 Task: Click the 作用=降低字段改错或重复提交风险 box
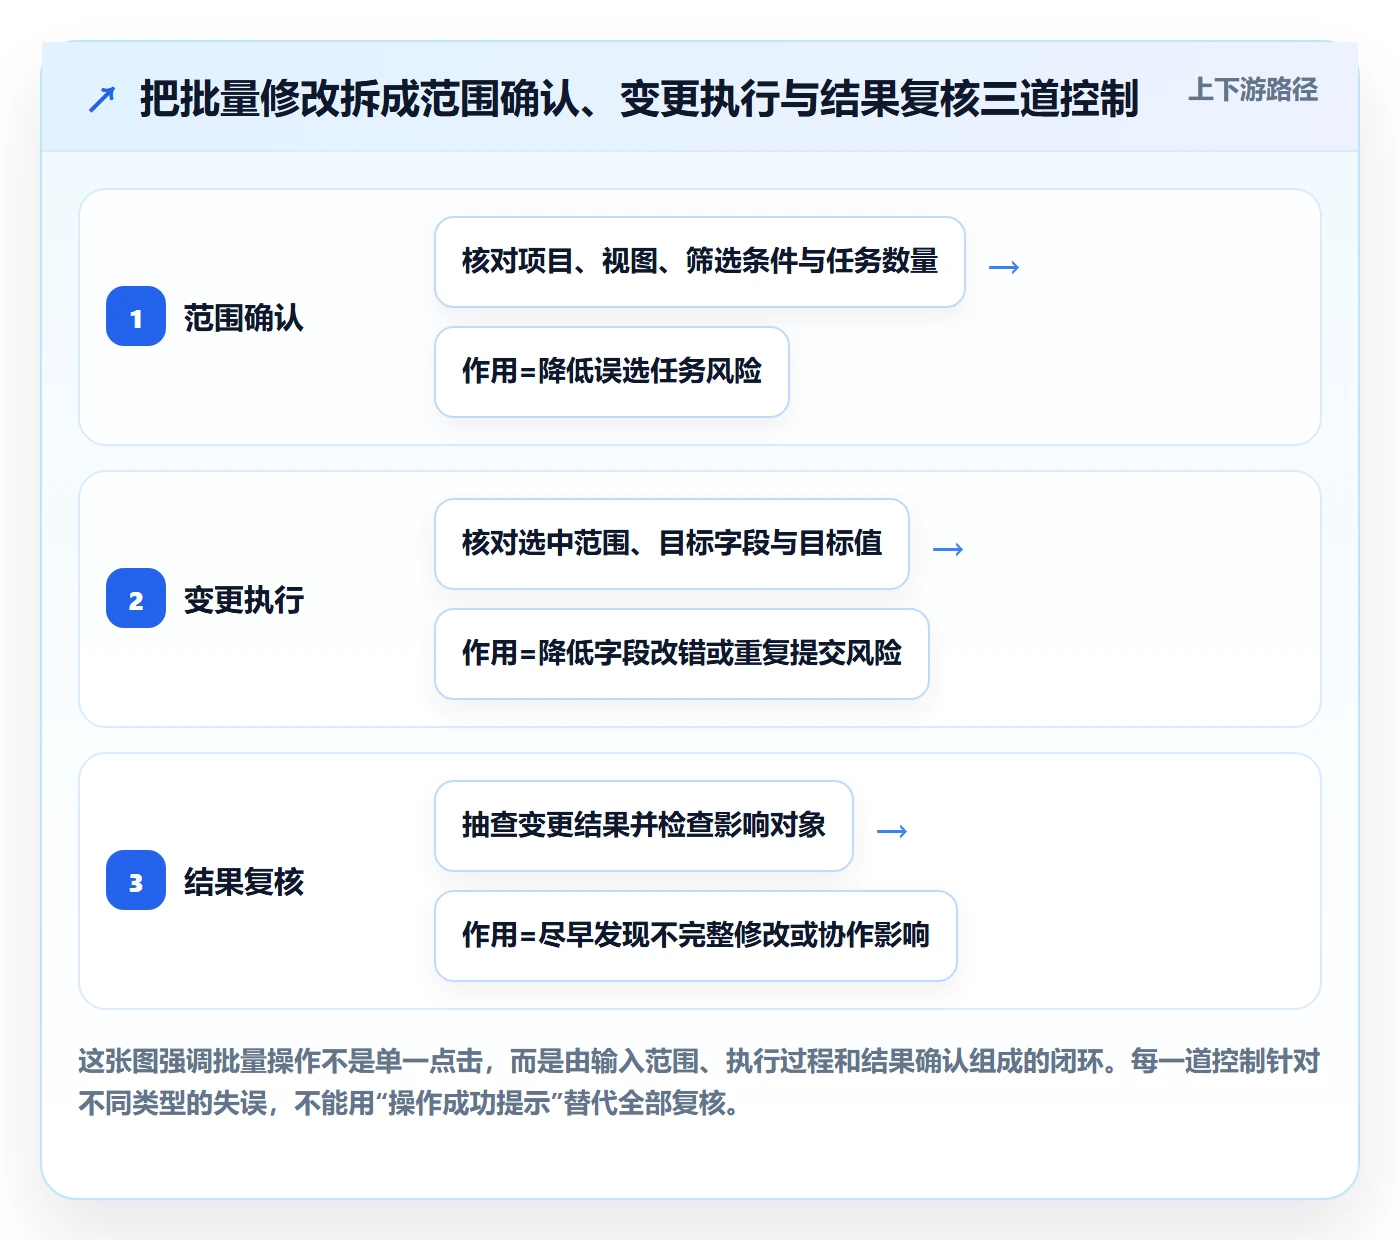[x=682, y=654]
